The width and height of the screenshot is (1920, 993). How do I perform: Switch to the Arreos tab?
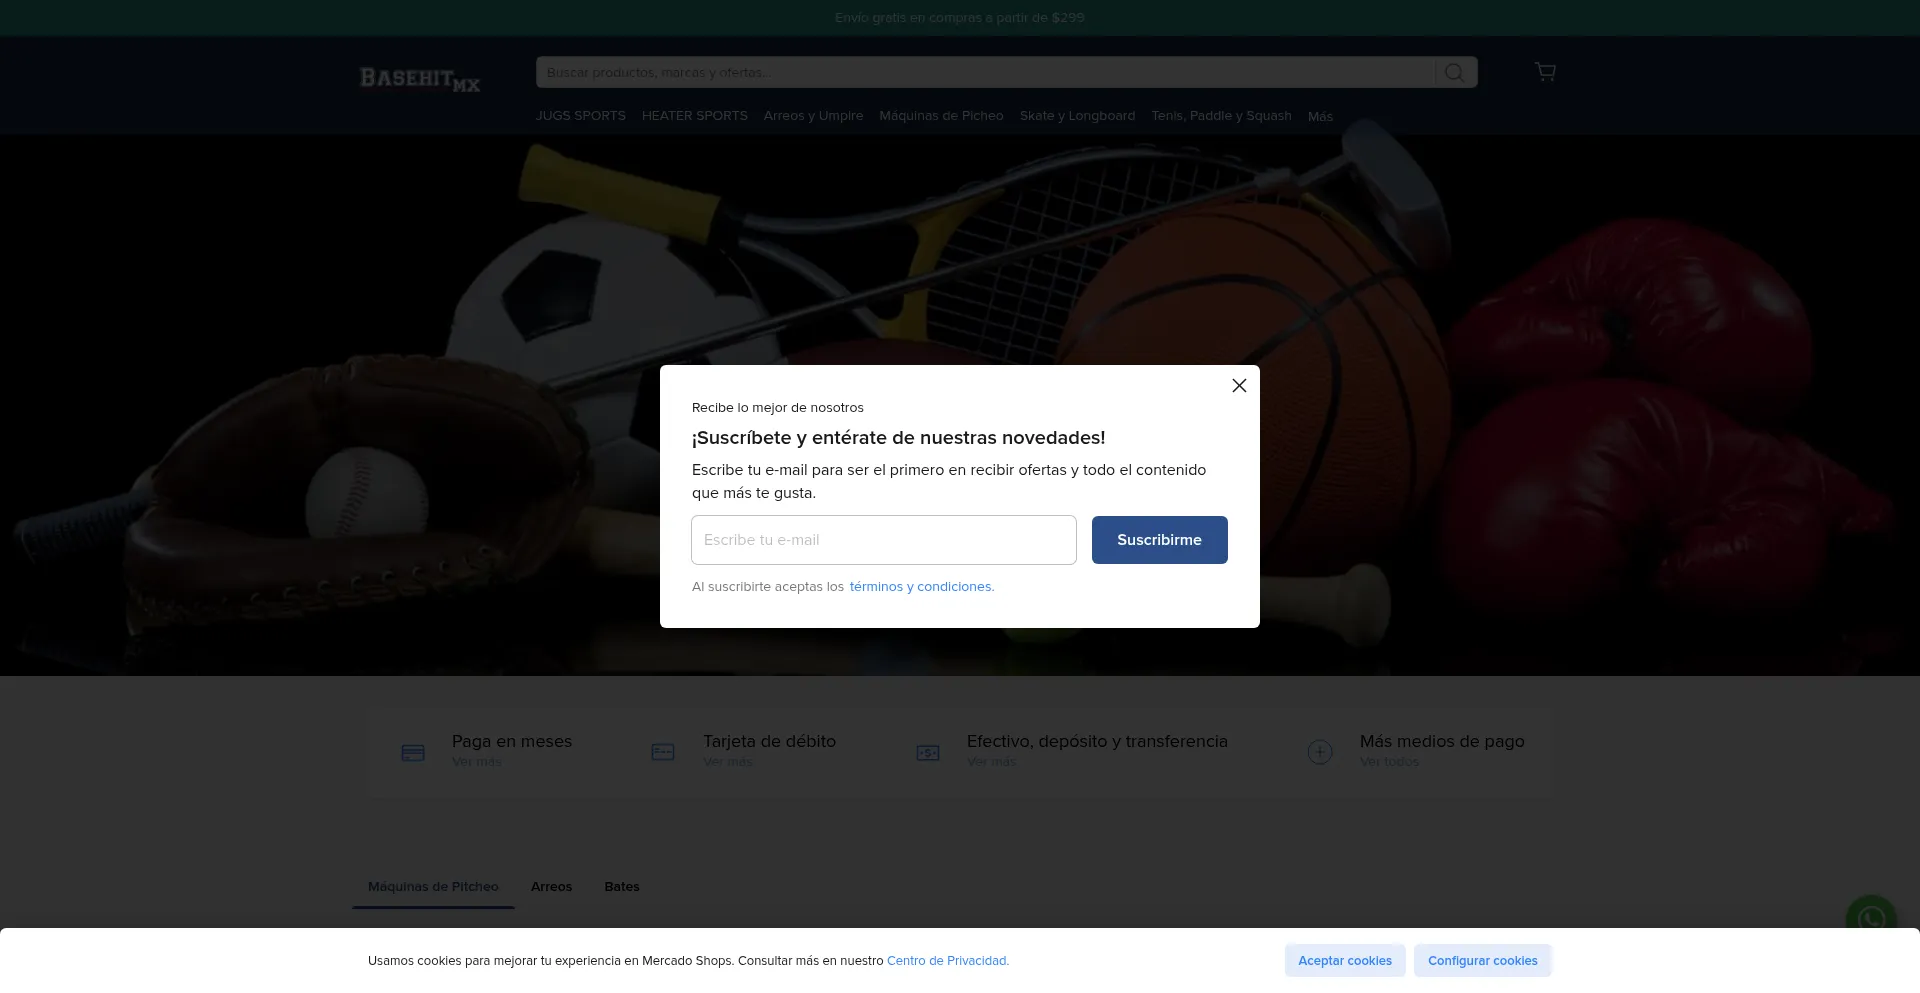551,887
